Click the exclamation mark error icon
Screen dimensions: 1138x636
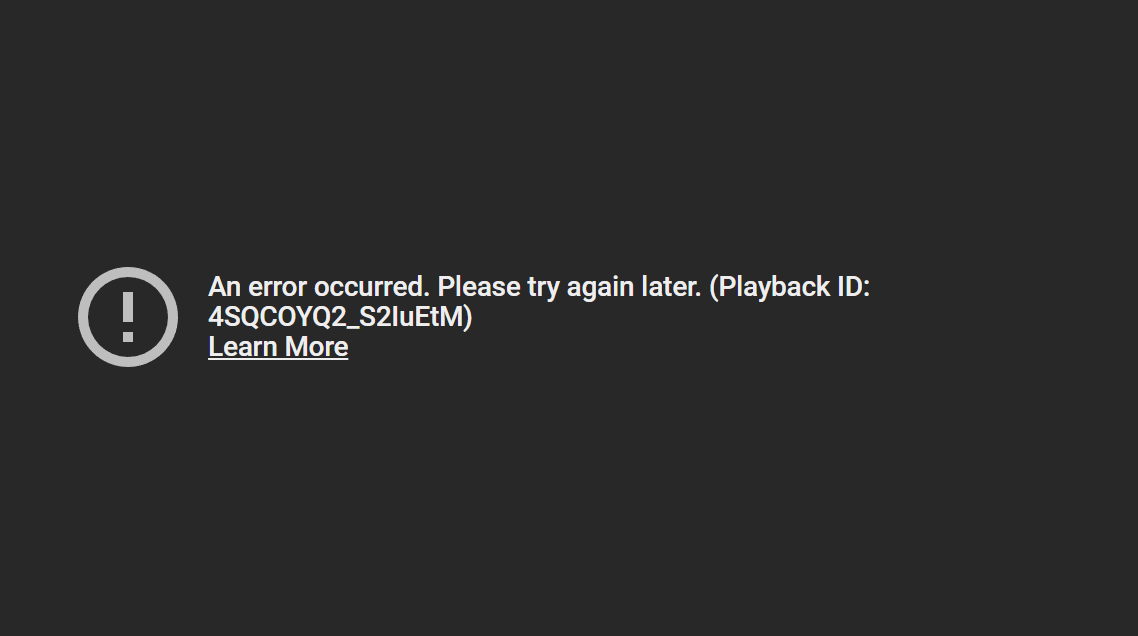click(x=128, y=317)
